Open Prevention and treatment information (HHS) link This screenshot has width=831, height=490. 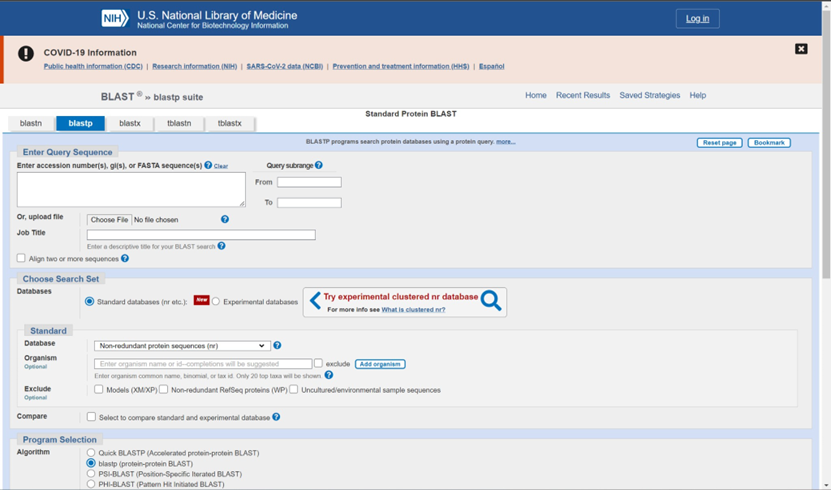[x=401, y=66]
